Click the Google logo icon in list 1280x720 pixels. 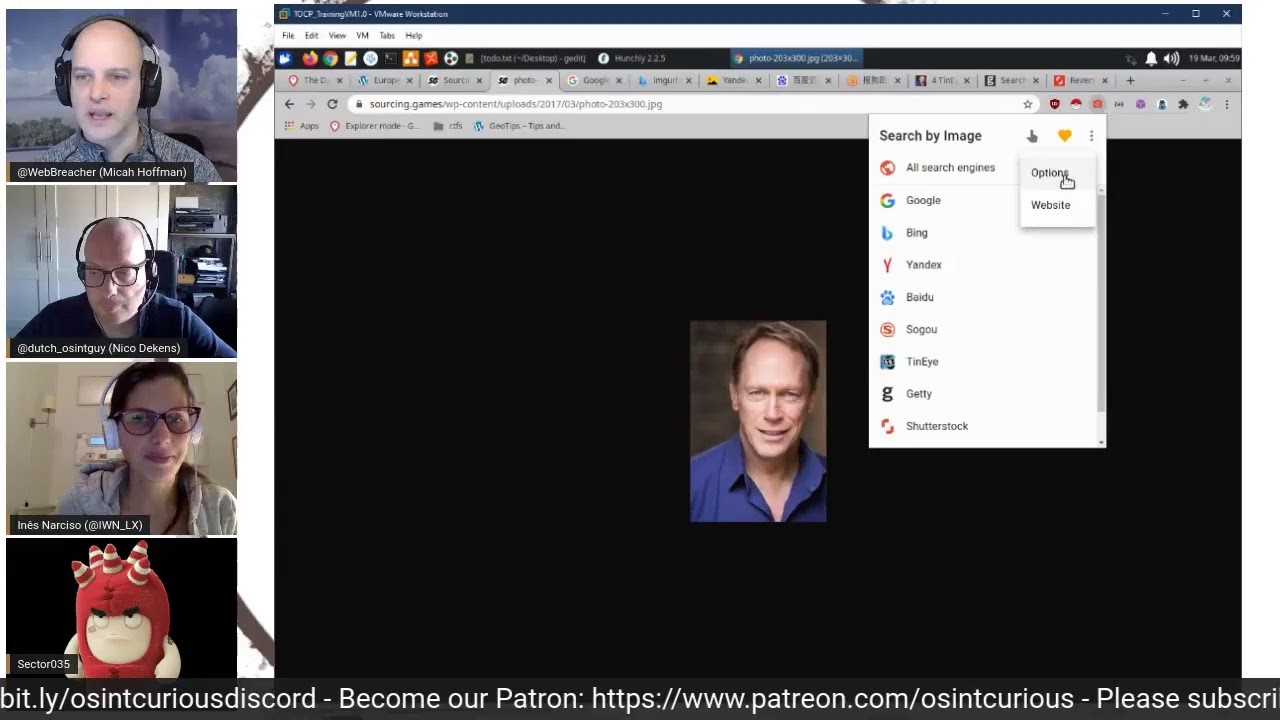887,200
